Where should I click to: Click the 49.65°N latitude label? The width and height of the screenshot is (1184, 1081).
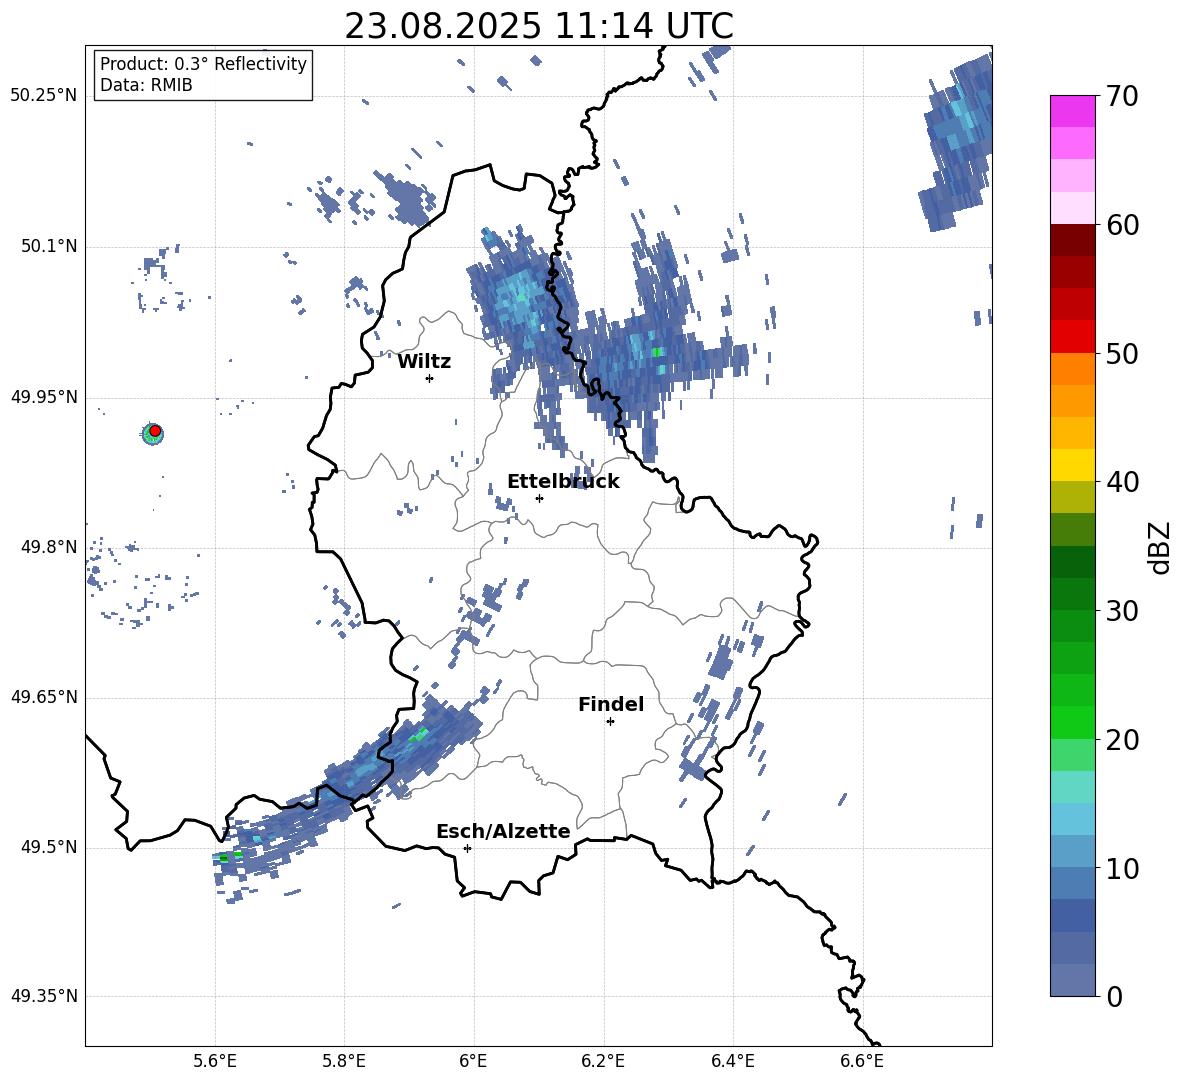[x=43, y=696]
